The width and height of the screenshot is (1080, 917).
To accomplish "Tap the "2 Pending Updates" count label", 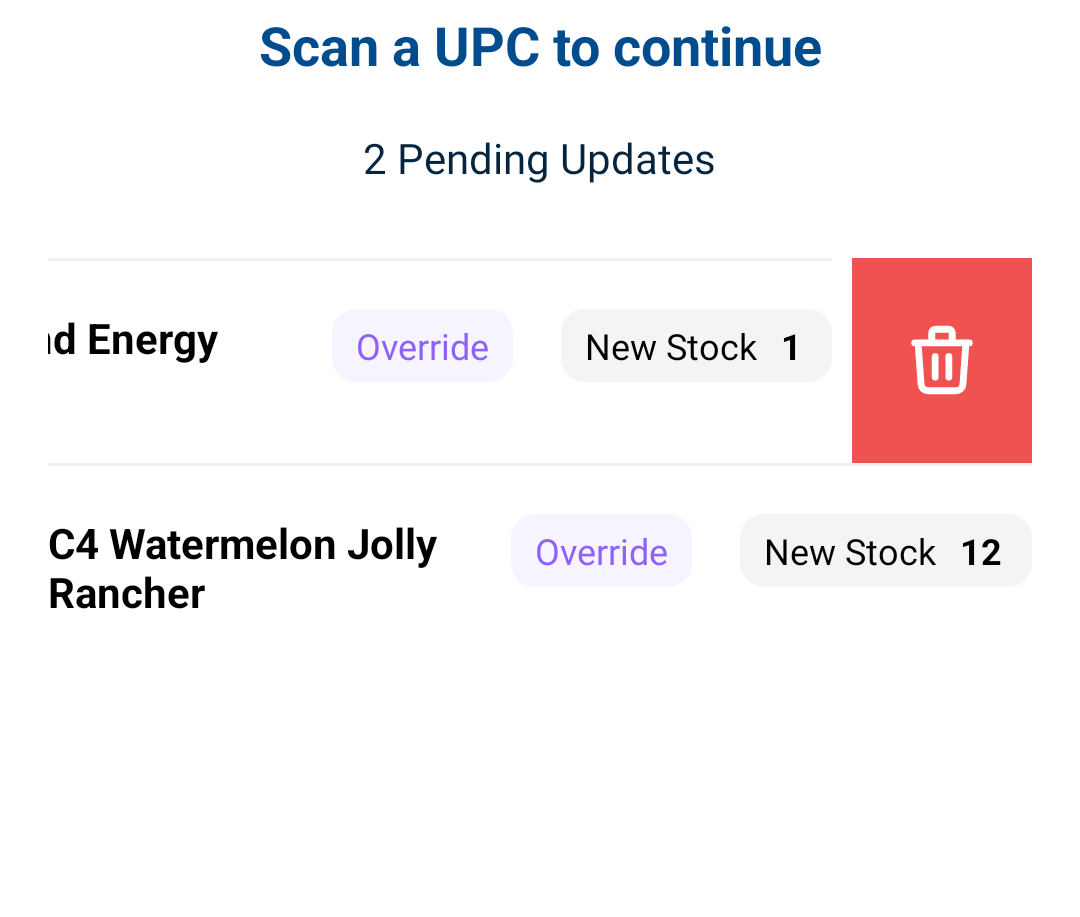I will coord(539,160).
